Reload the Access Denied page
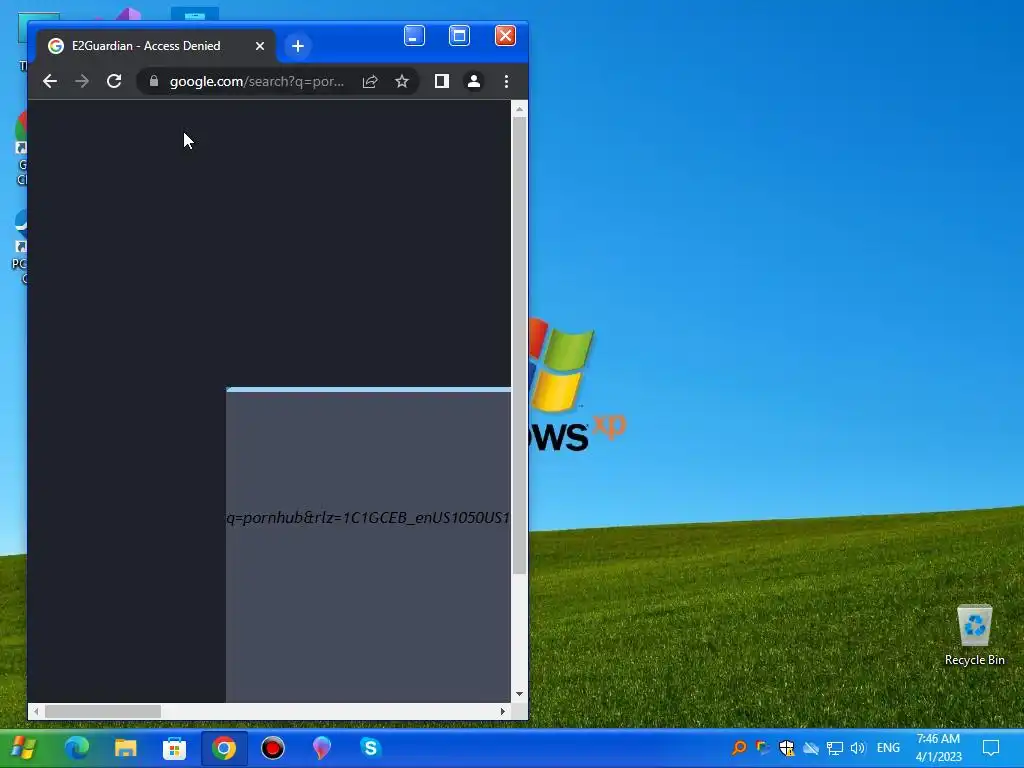 click(114, 81)
